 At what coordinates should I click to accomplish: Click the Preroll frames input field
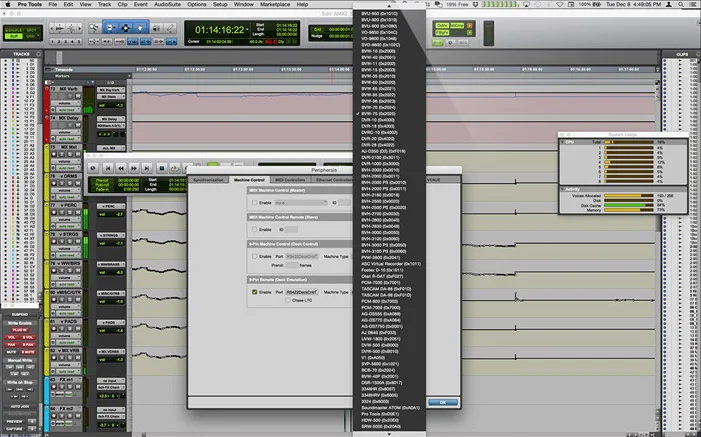(x=291, y=265)
